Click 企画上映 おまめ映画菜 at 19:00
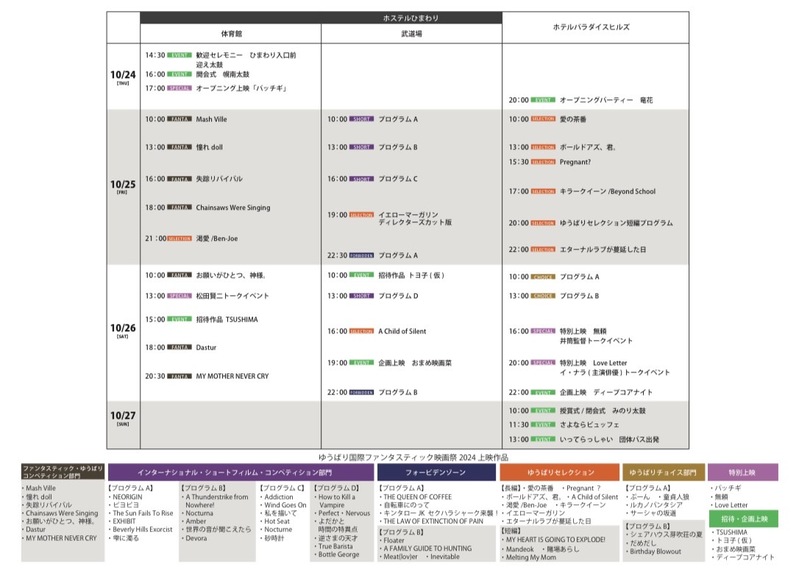799x572 pixels. click(x=389, y=363)
